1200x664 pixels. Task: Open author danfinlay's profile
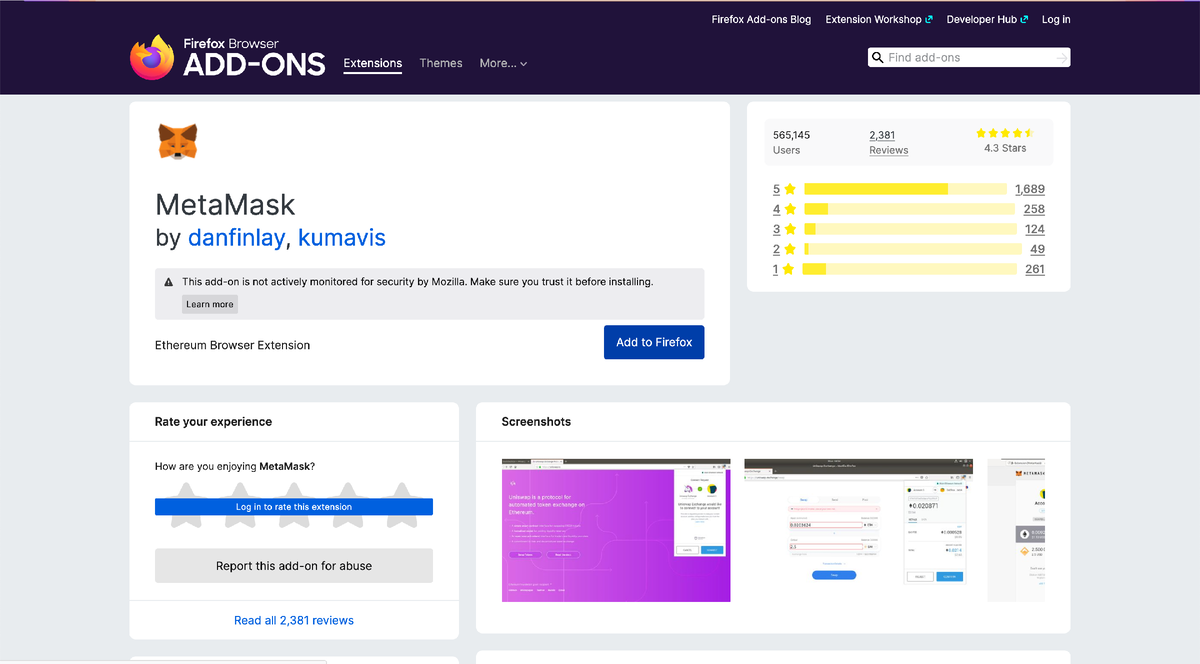pos(238,238)
